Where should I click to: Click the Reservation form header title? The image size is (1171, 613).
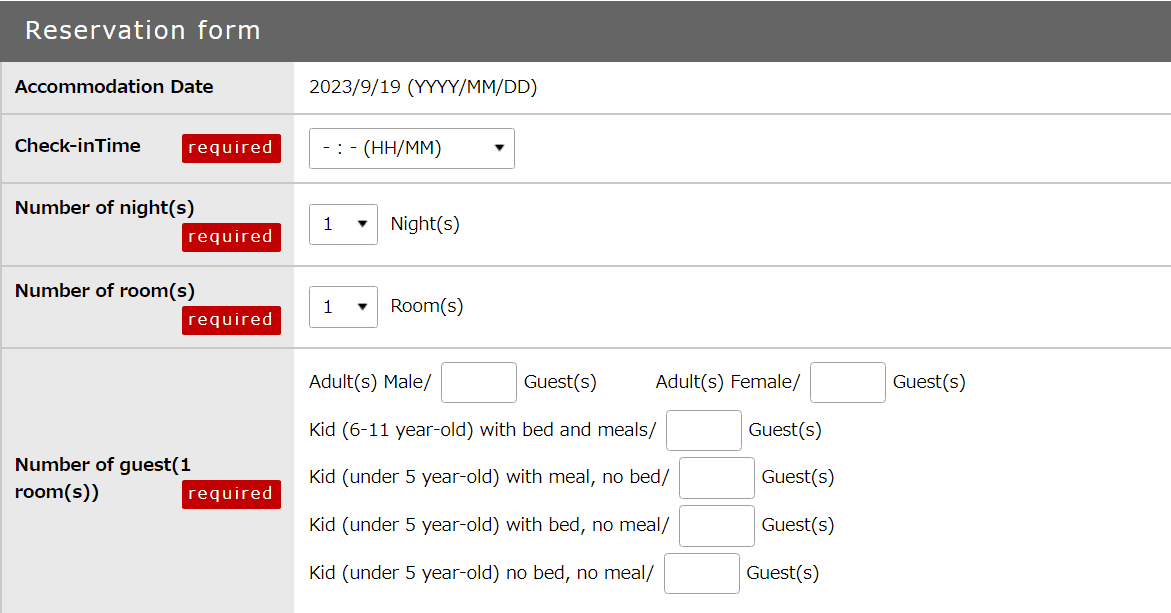(x=142, y=30)
